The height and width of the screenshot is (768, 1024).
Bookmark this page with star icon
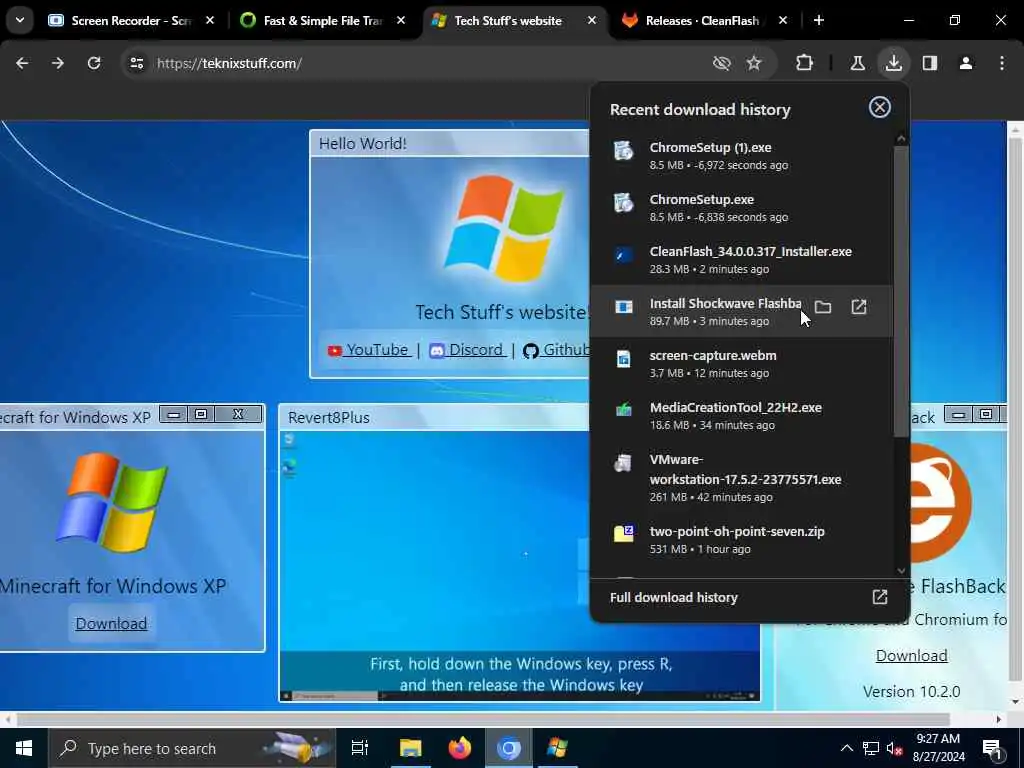click(x=754, y=63)
